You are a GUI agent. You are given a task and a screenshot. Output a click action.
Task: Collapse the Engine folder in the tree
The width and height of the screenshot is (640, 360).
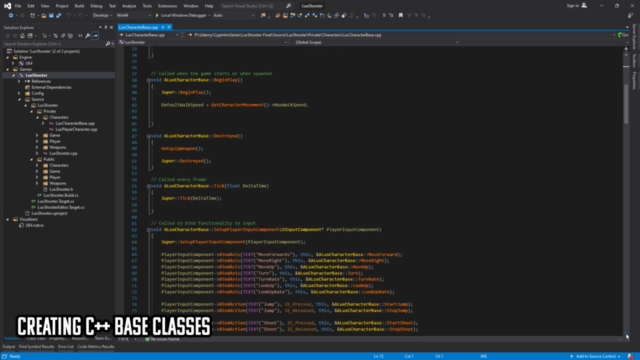pyautogui.click(x=8, y=58)
